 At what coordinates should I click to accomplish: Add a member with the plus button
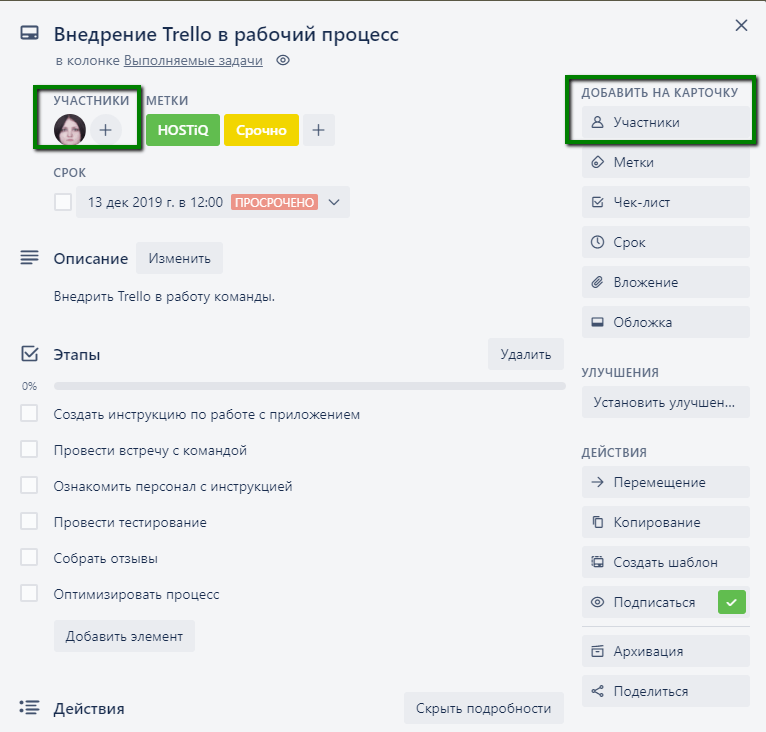click(106, 130)
